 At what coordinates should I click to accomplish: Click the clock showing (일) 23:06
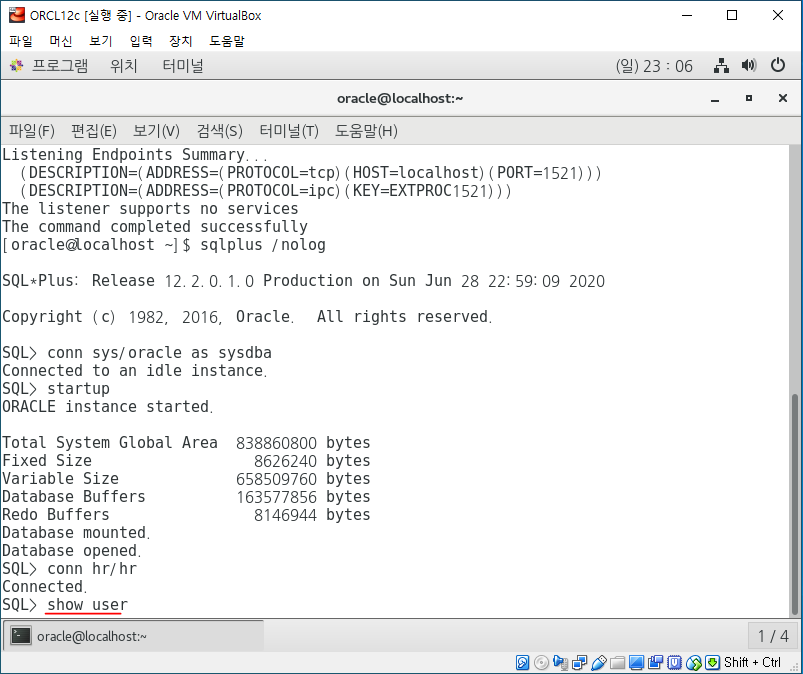[x=654, y=66]
